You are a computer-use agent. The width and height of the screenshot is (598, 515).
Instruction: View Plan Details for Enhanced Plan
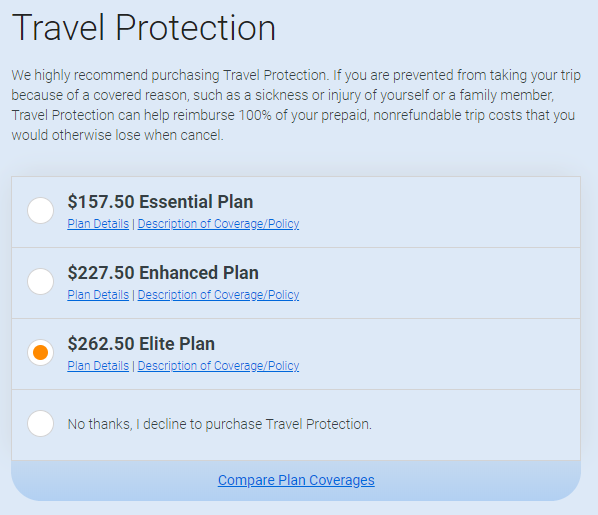coord(98,295)
